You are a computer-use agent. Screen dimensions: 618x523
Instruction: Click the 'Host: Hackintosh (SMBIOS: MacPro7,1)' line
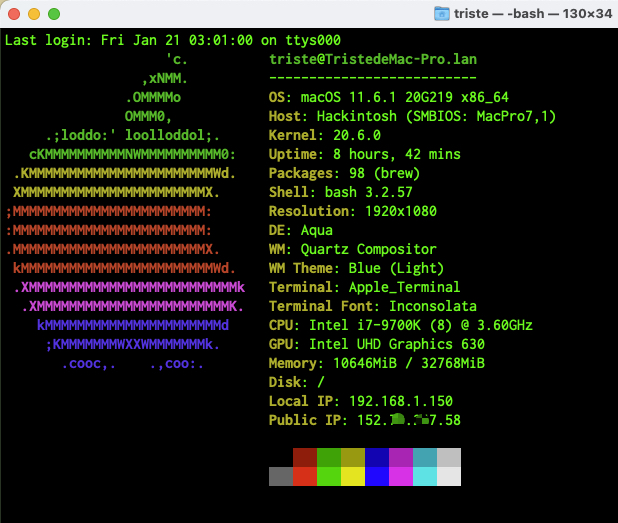[x=412, y=116]
